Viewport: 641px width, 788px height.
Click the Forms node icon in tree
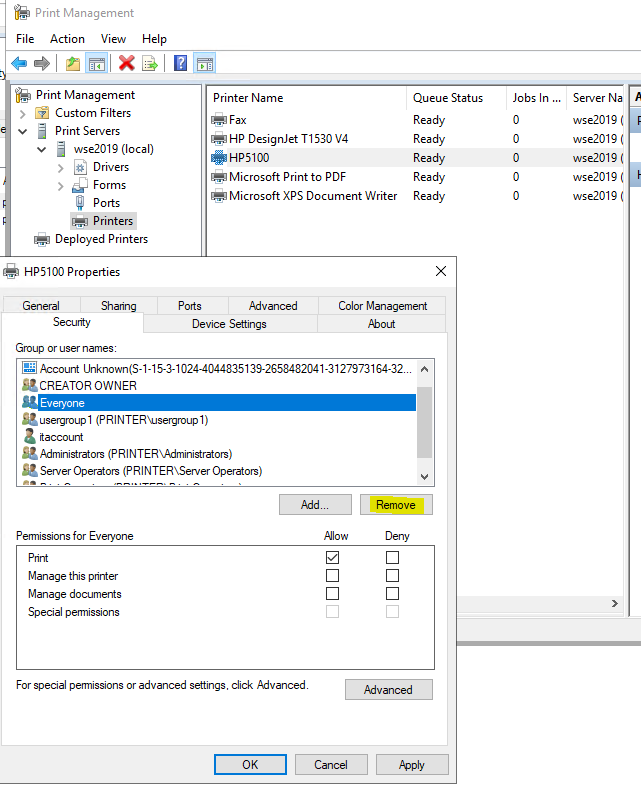pyautogui.click(x=79, y=185)
